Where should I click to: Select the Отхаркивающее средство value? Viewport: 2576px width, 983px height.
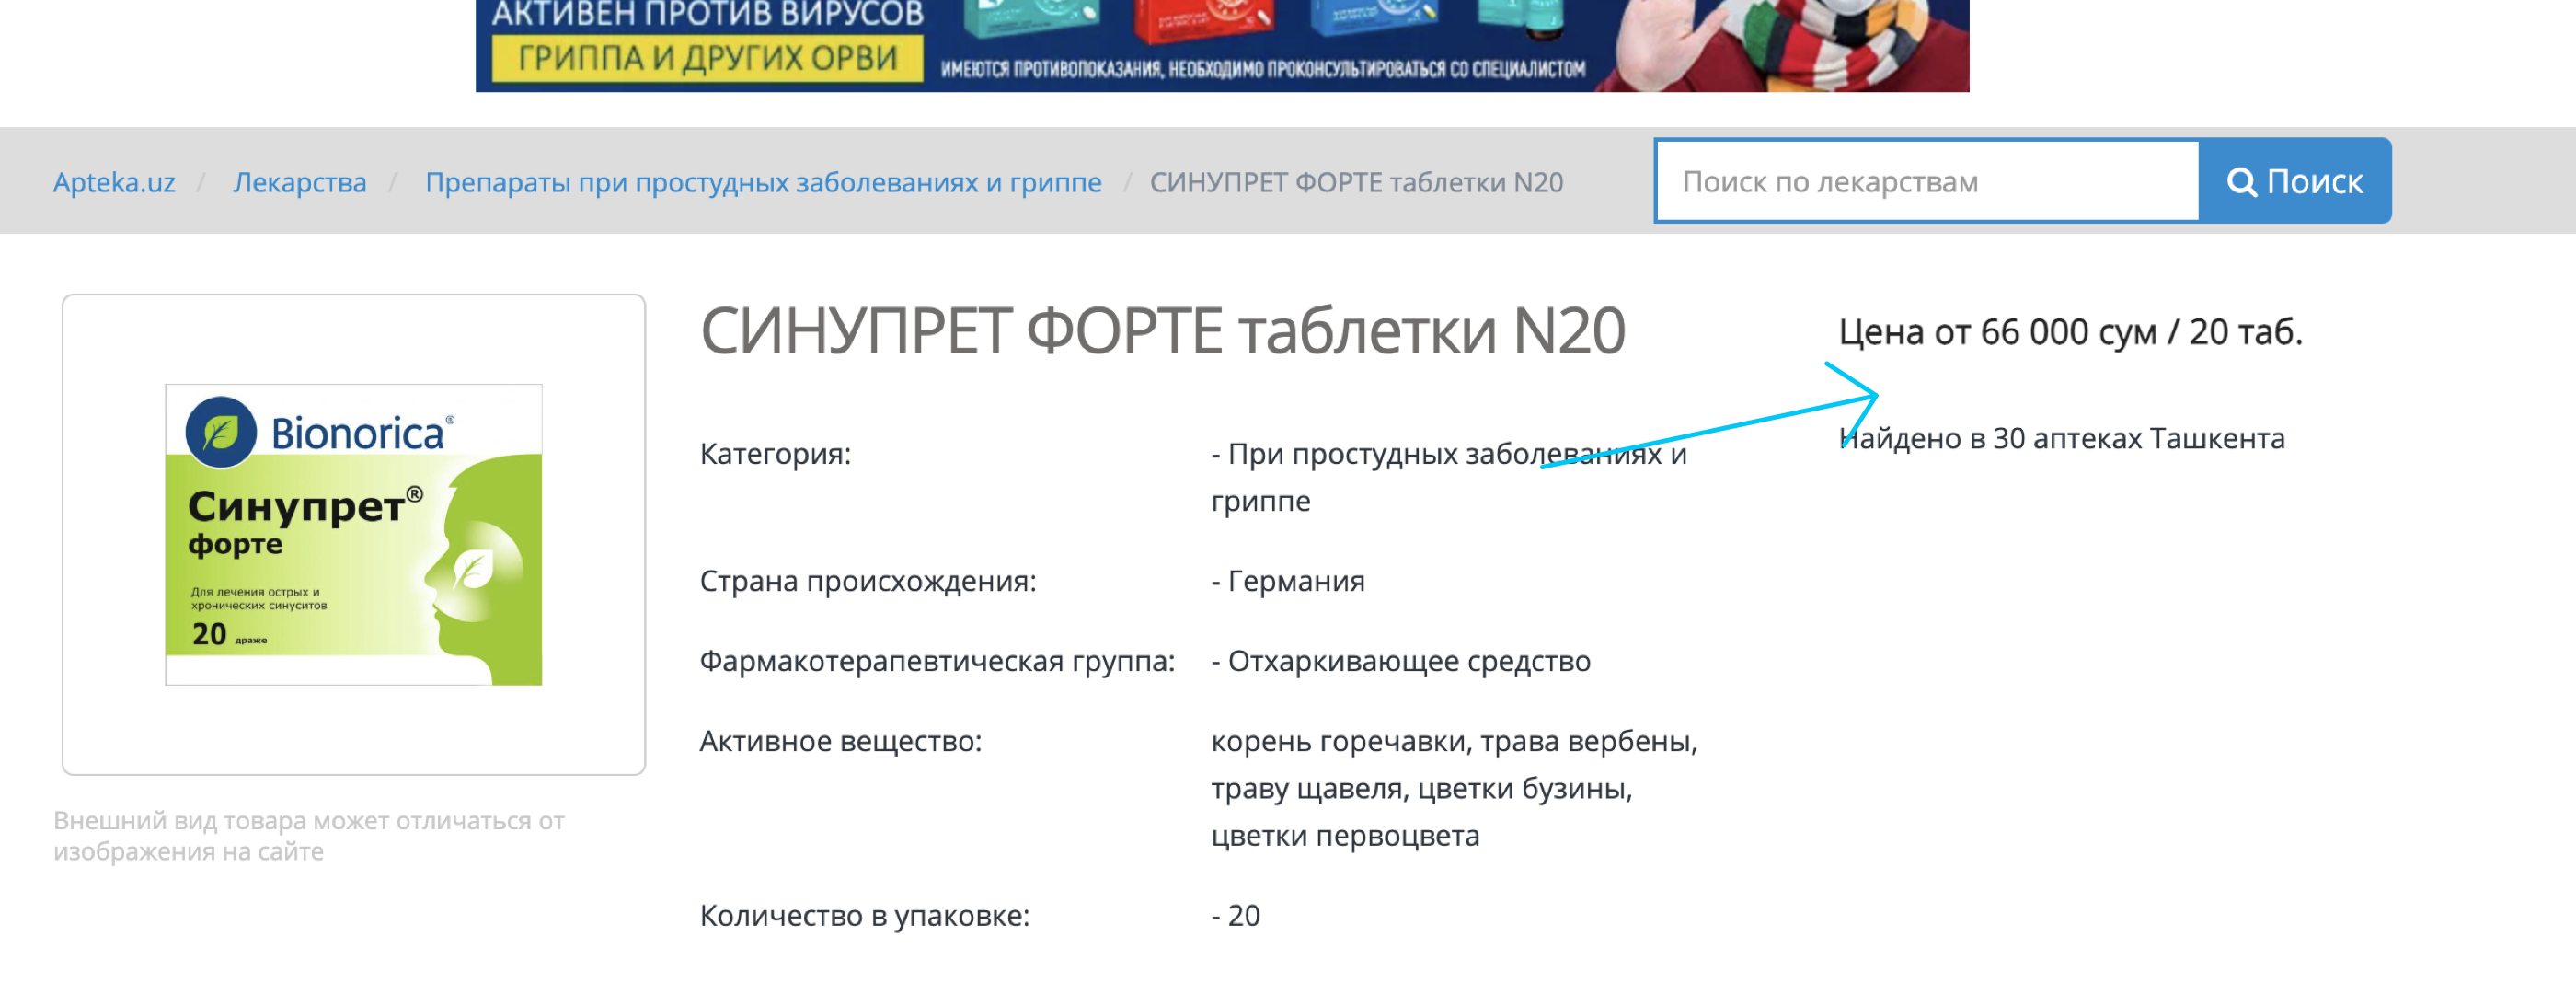[1401, 661]
